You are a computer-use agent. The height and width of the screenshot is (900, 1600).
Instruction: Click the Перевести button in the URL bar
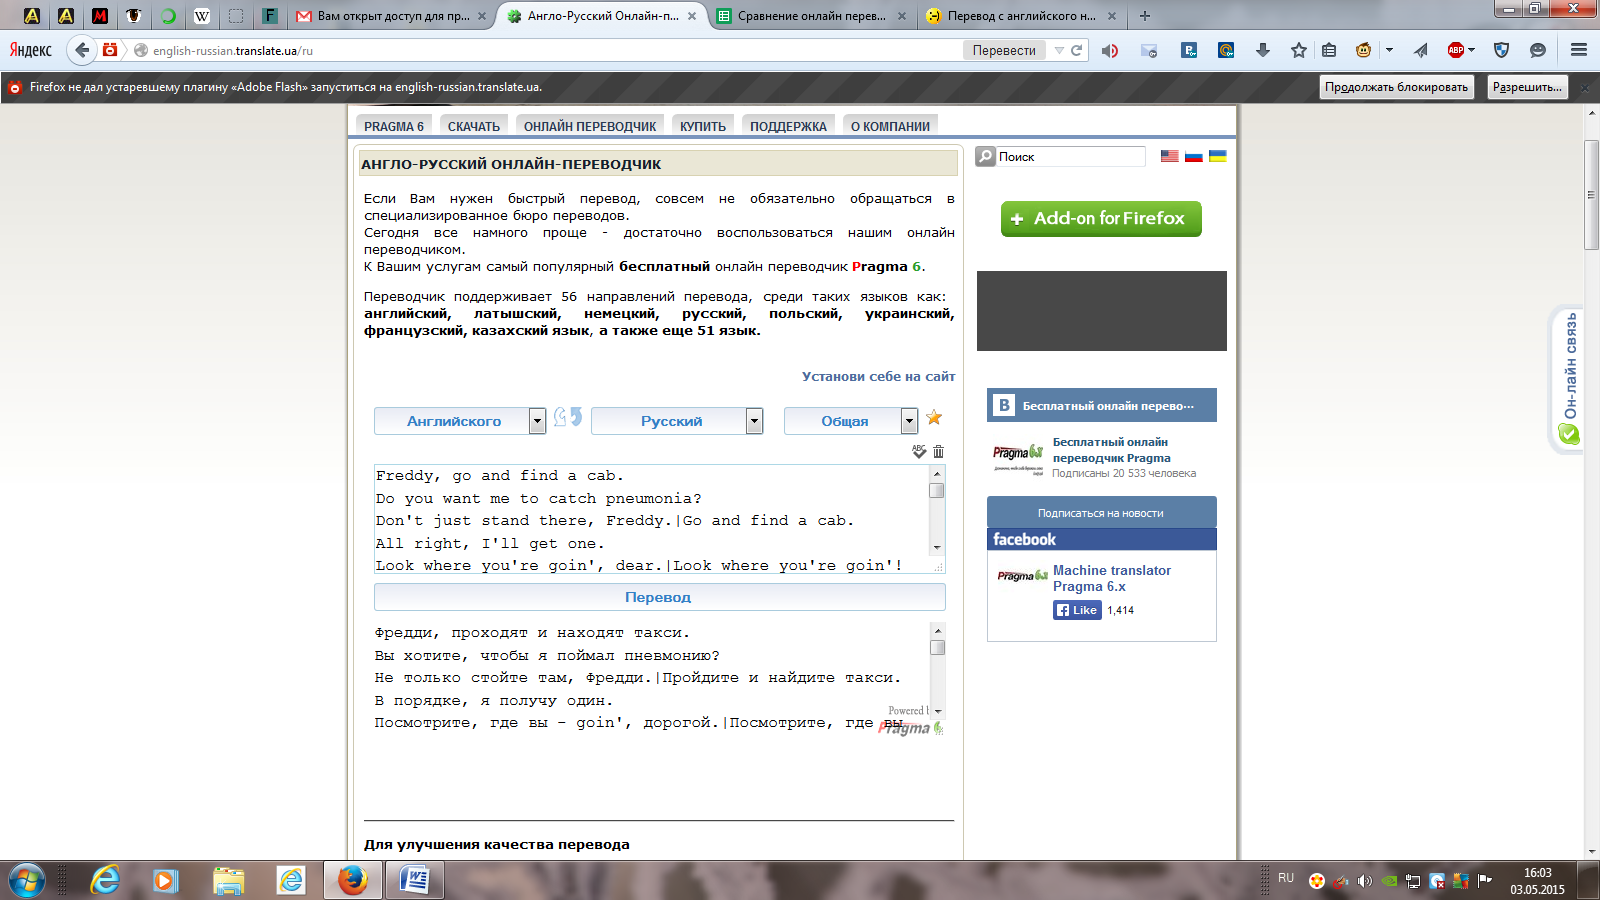pyautogui.click(x=1004, y=50)
